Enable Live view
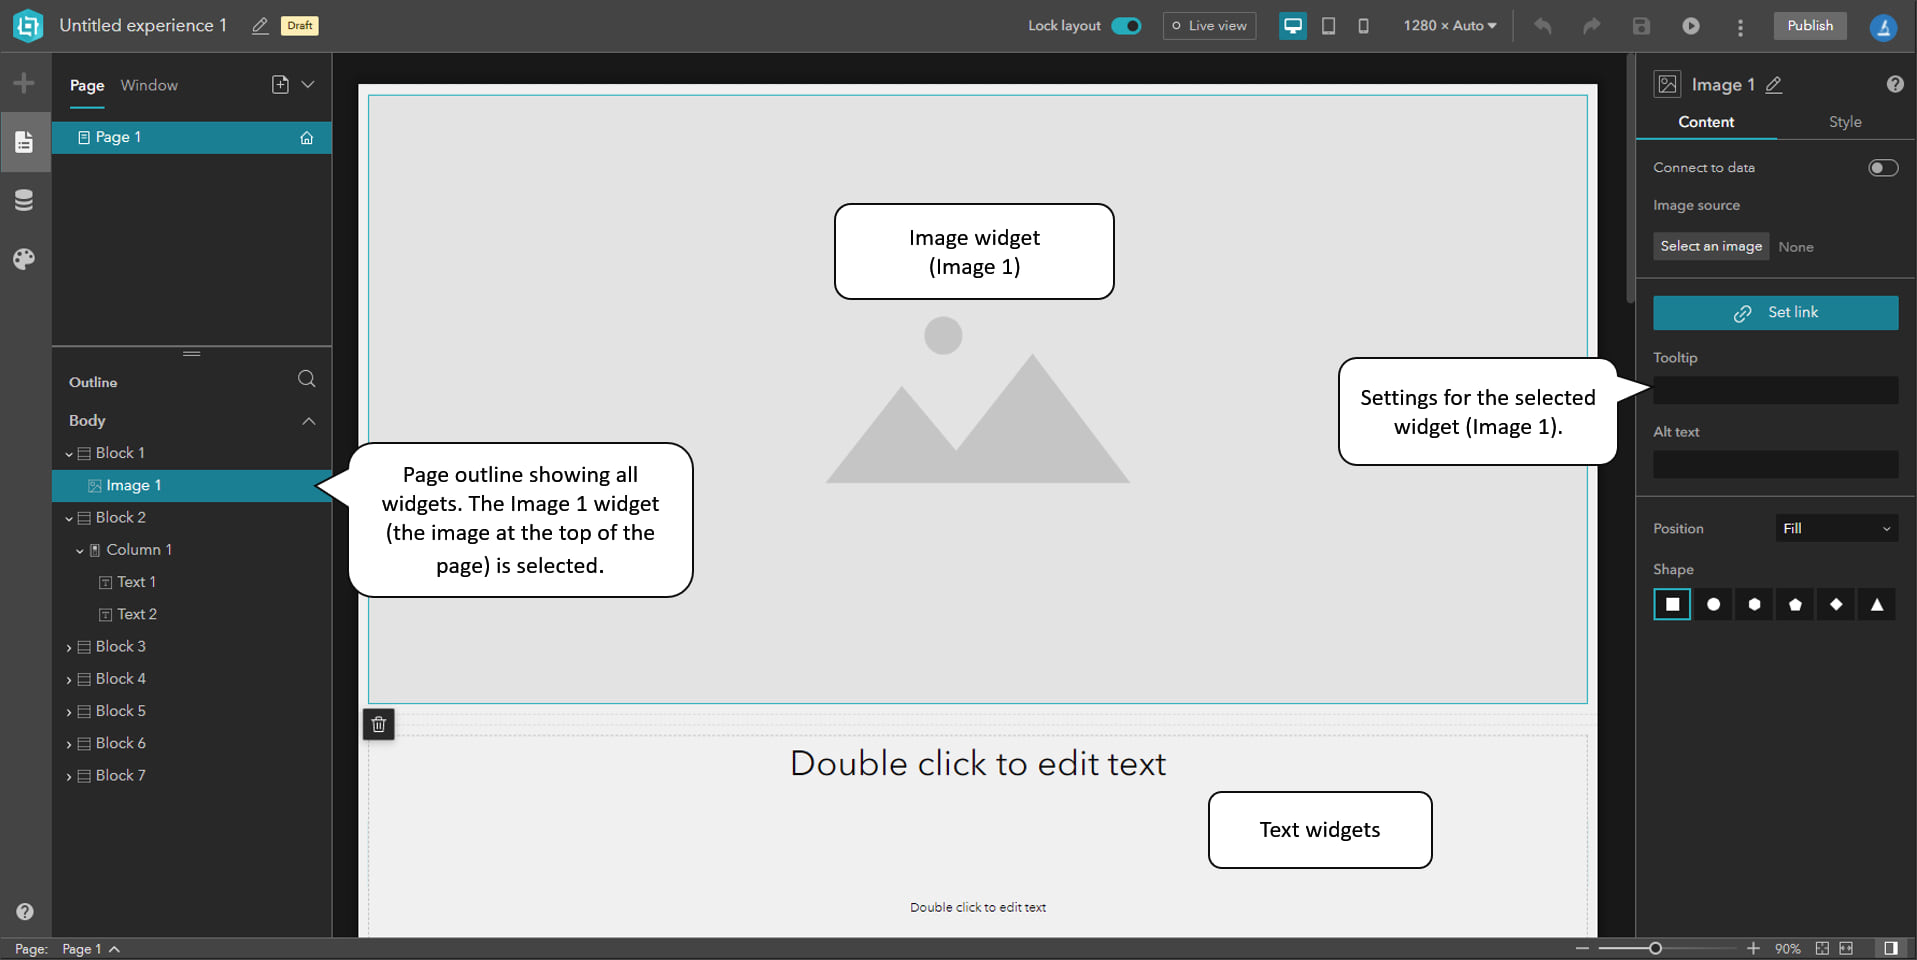The image size is (1917, 960). 1209,26
